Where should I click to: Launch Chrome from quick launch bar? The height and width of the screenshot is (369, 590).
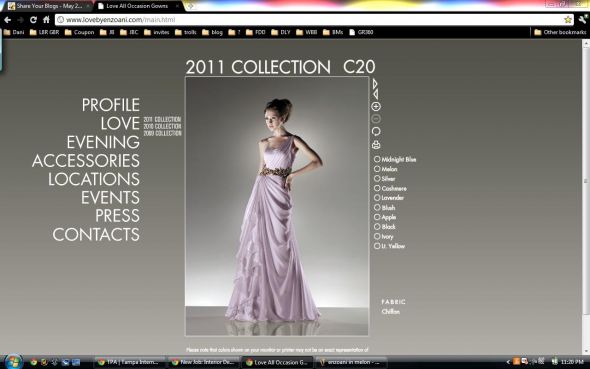coord(33,362)
